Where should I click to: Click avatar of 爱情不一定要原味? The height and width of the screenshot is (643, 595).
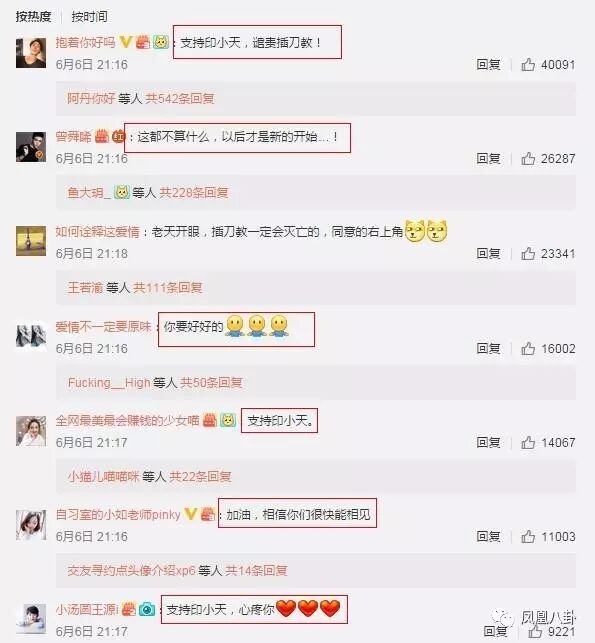pyautogui.click(x=31, y=336)
